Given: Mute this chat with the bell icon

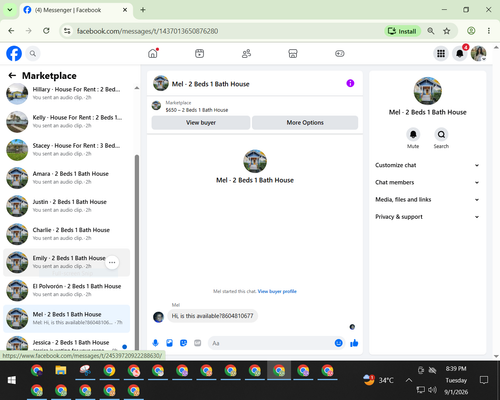Looking at the screenshot, I should pos(413,135).
